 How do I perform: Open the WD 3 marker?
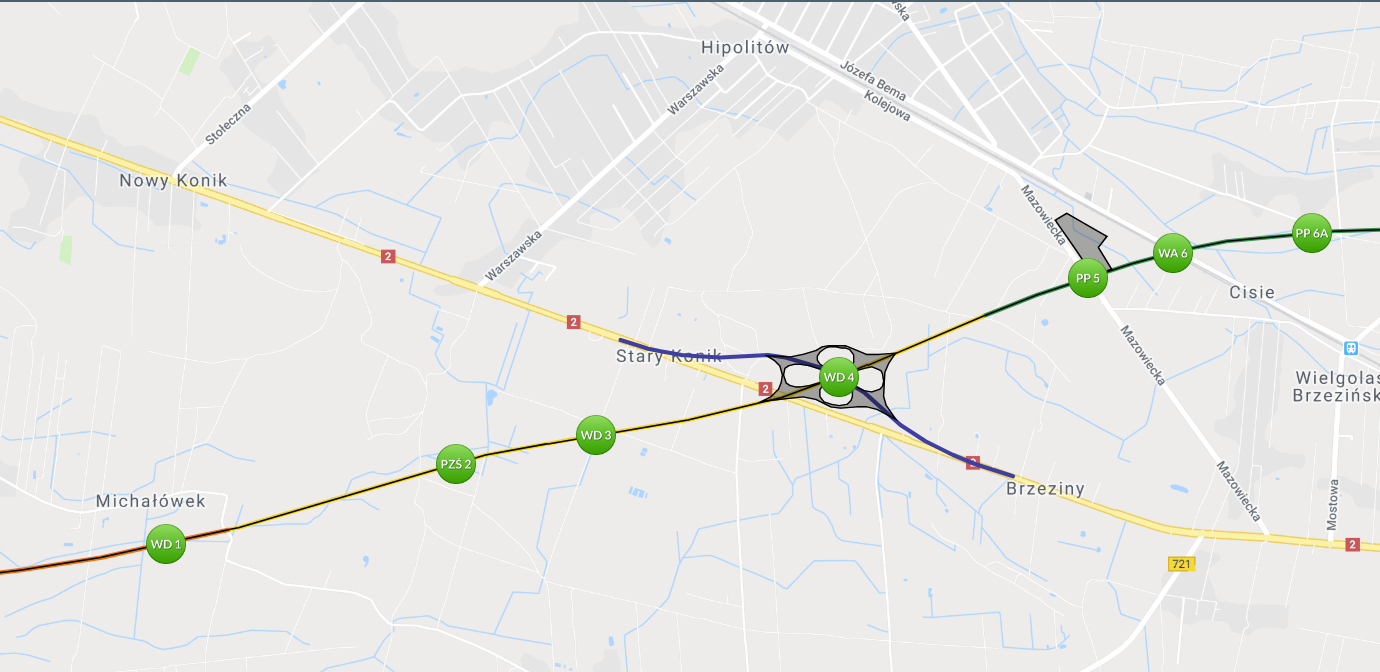595,436
